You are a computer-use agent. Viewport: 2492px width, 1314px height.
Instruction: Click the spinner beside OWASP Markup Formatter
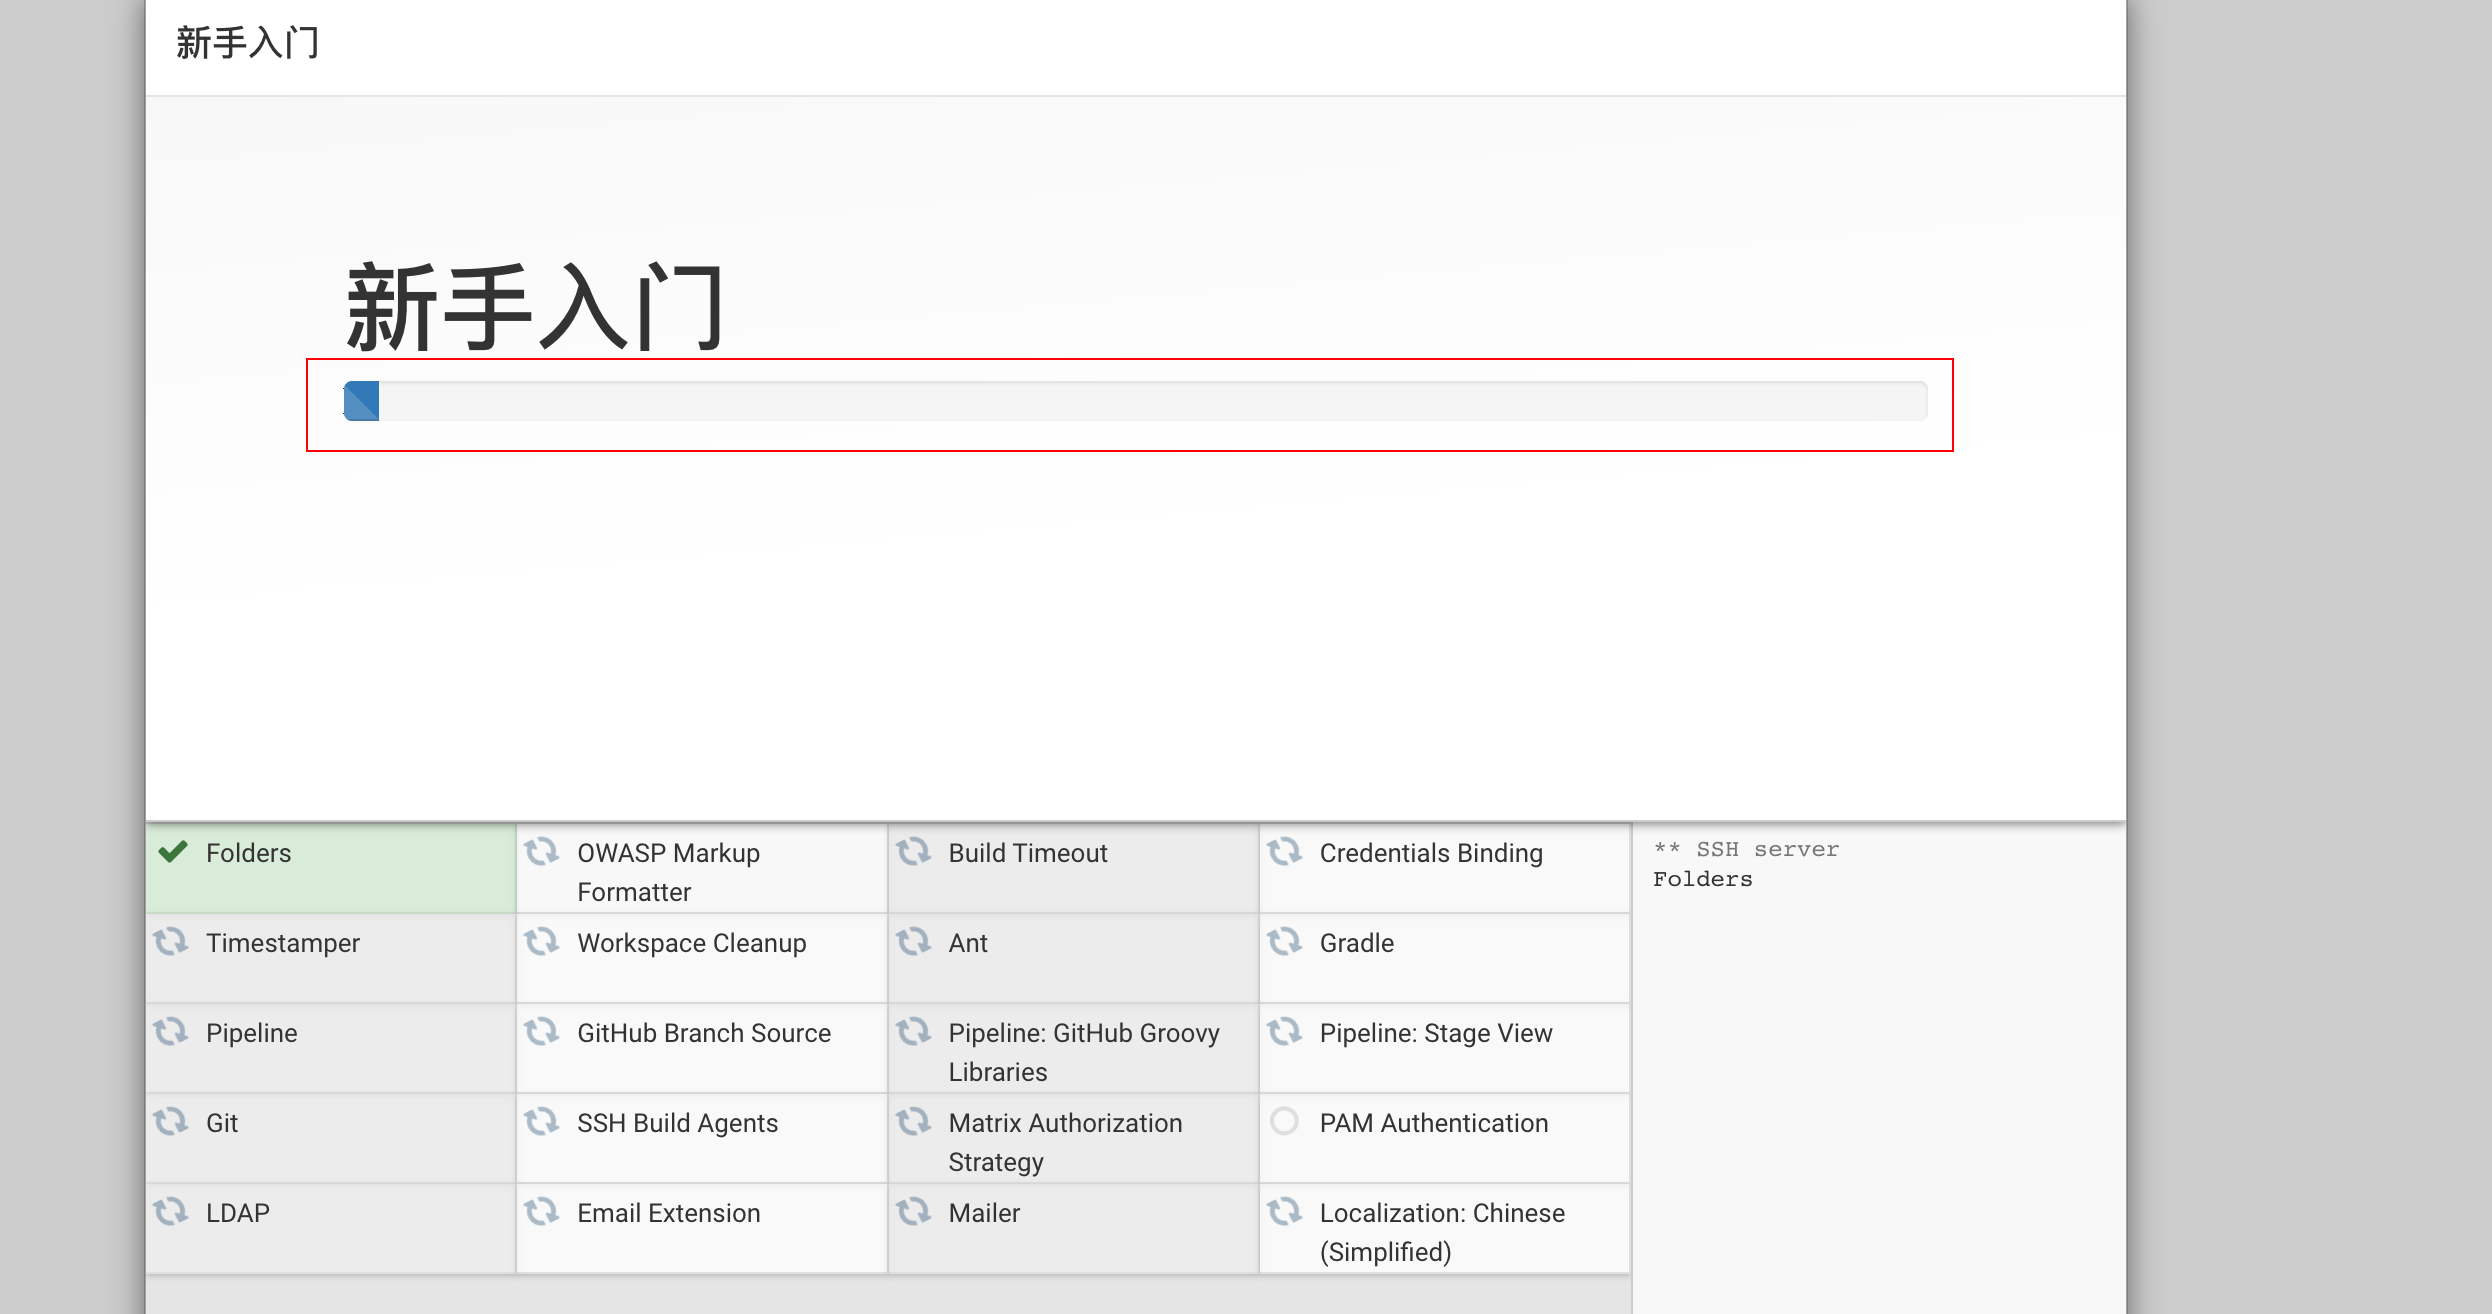[x=543, y=852]
